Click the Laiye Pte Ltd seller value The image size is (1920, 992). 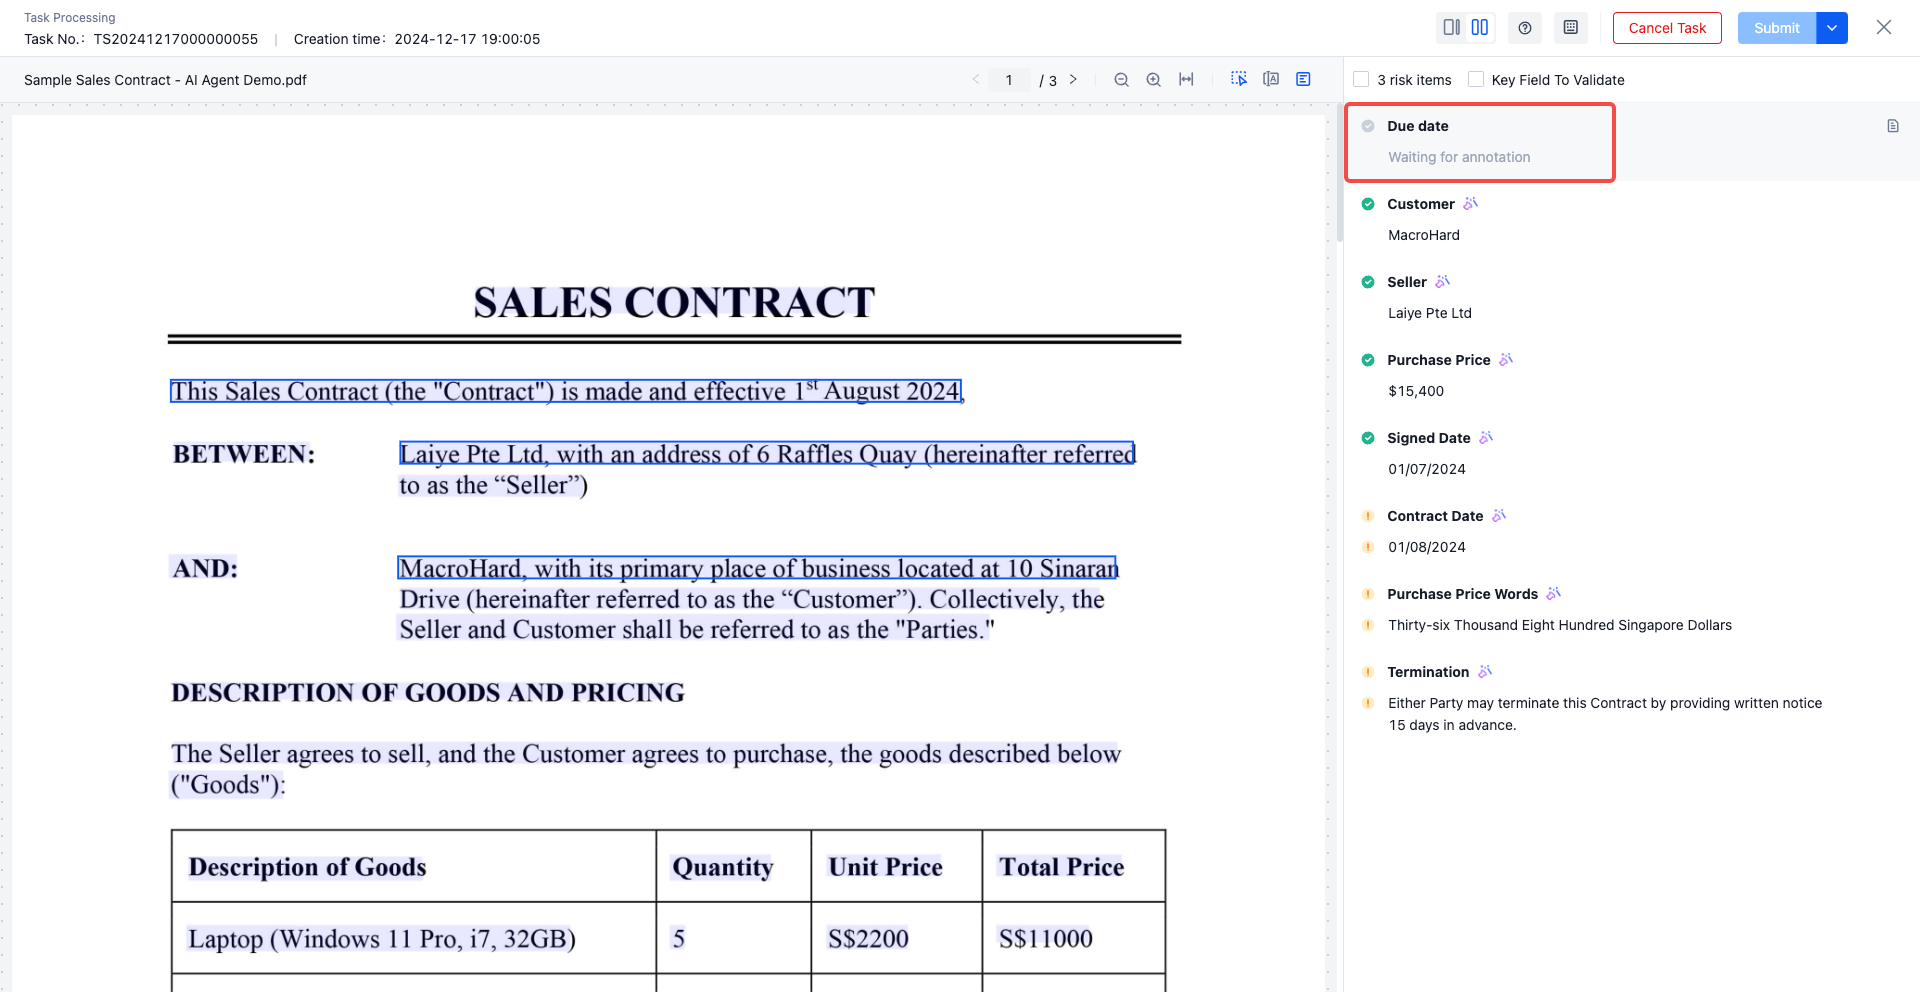[x=1430, y=313]
